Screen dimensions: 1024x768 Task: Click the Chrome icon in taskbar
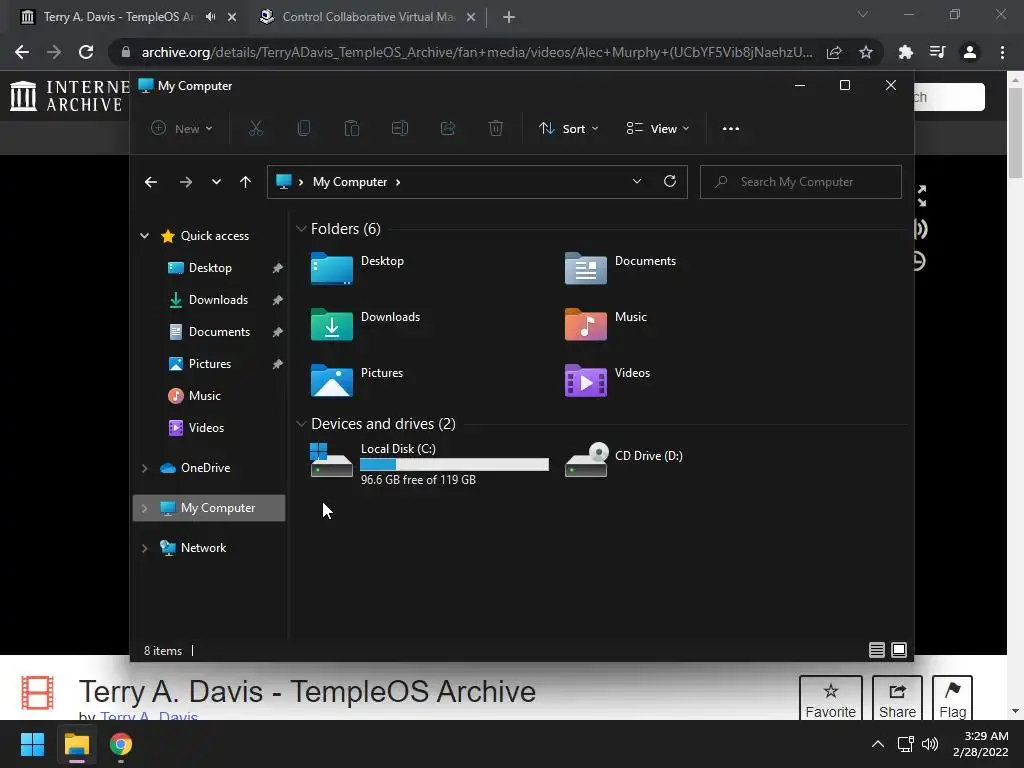121,744
